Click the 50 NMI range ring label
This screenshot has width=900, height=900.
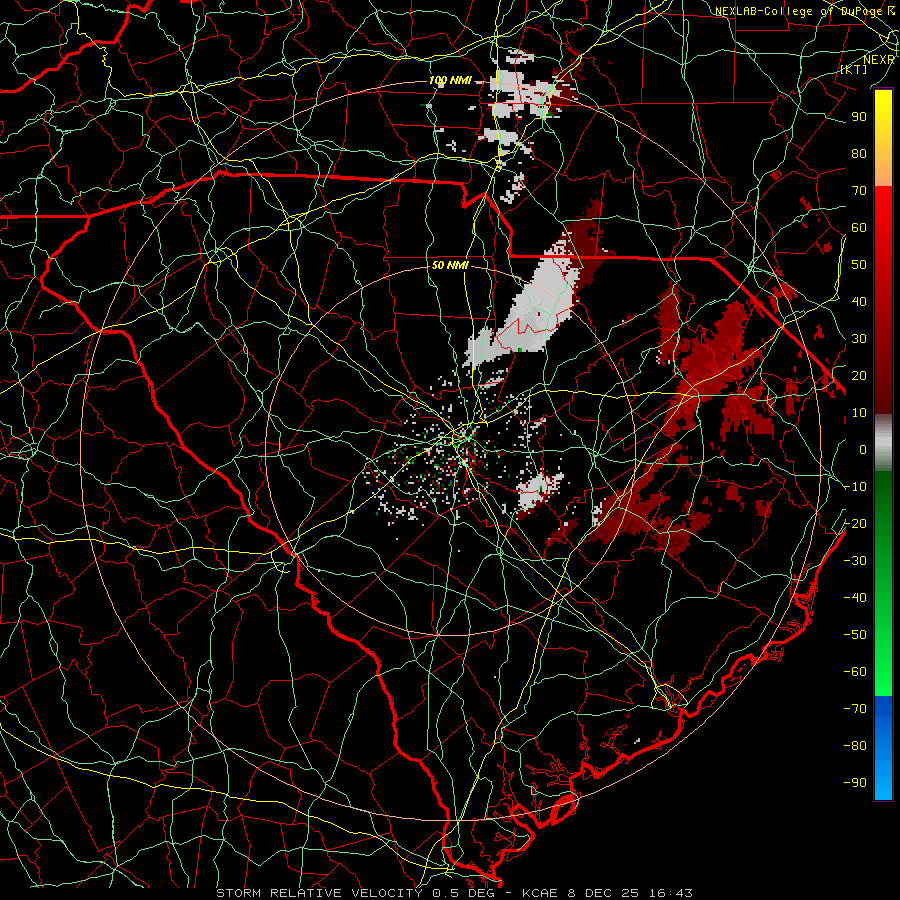pyautogui.click(x=450, y=265)
